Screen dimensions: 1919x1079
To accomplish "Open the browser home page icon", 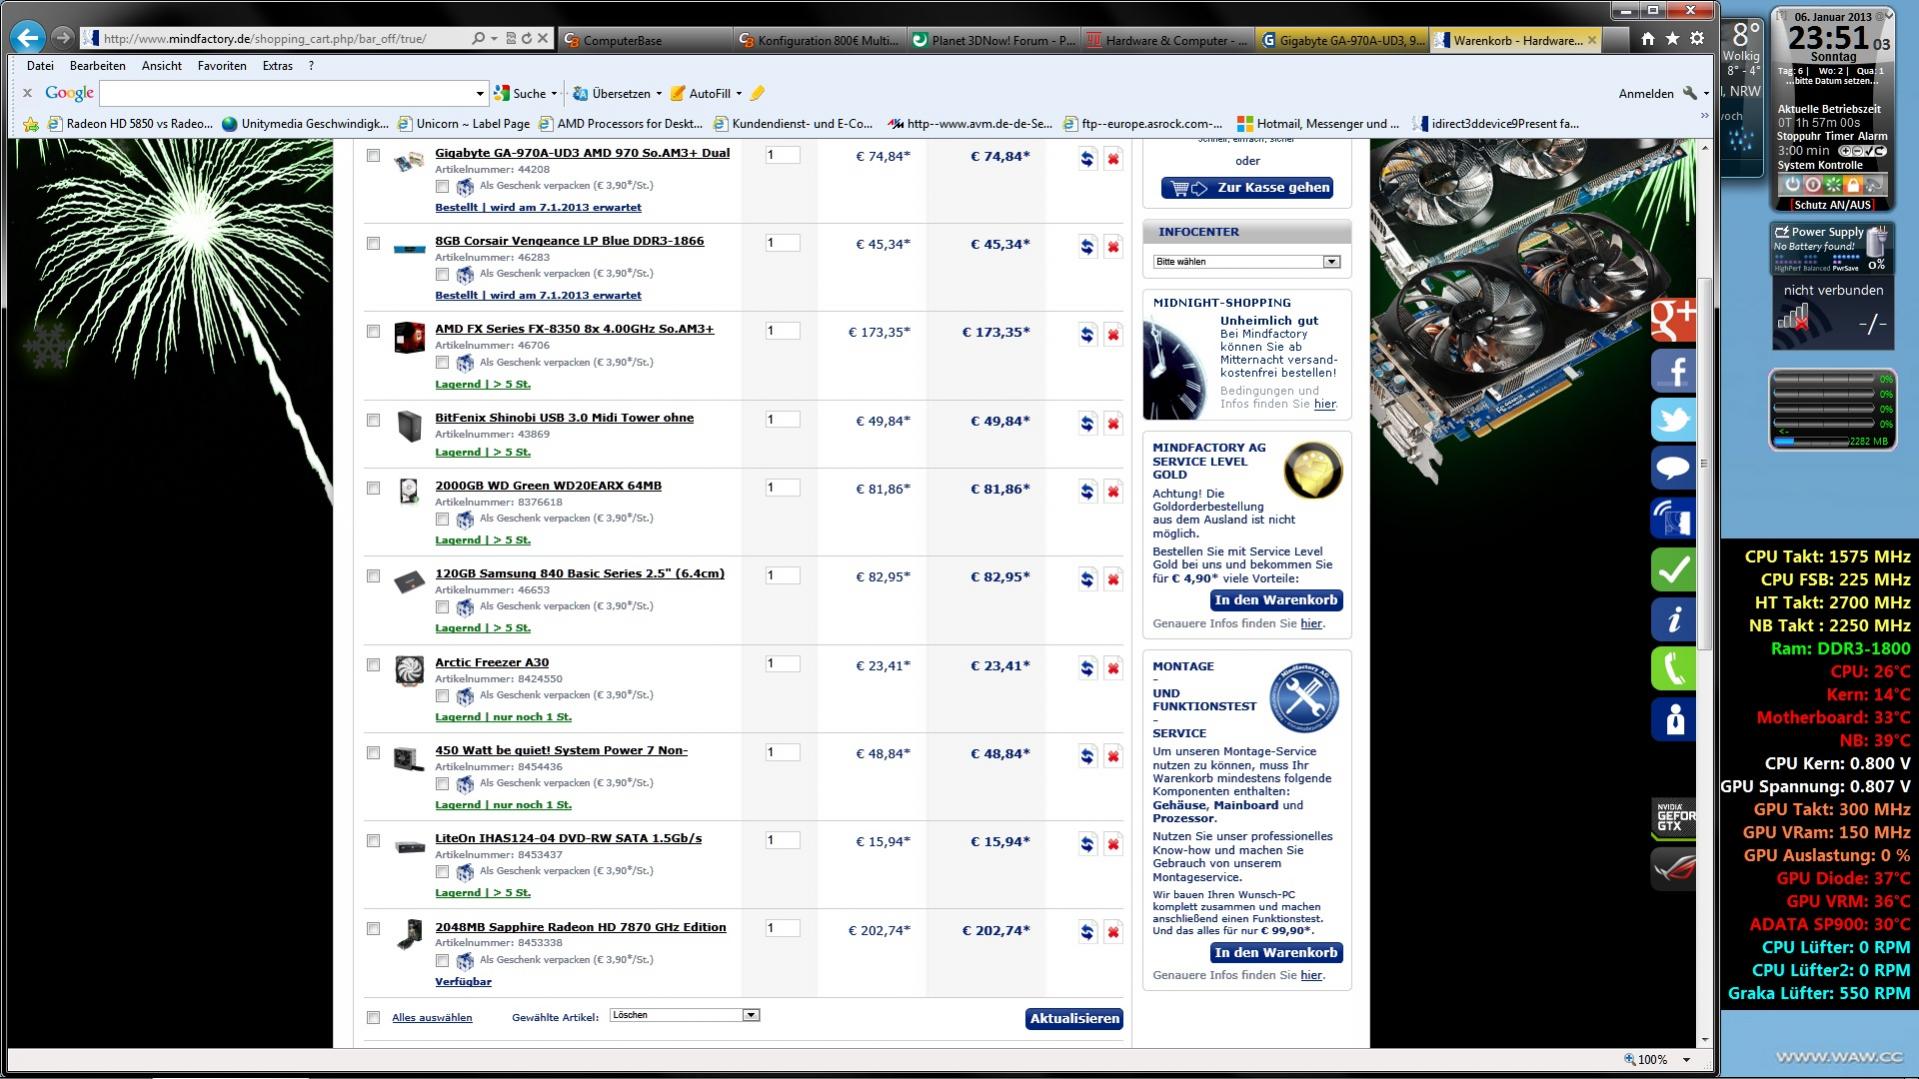I will tap(1647, 39).
